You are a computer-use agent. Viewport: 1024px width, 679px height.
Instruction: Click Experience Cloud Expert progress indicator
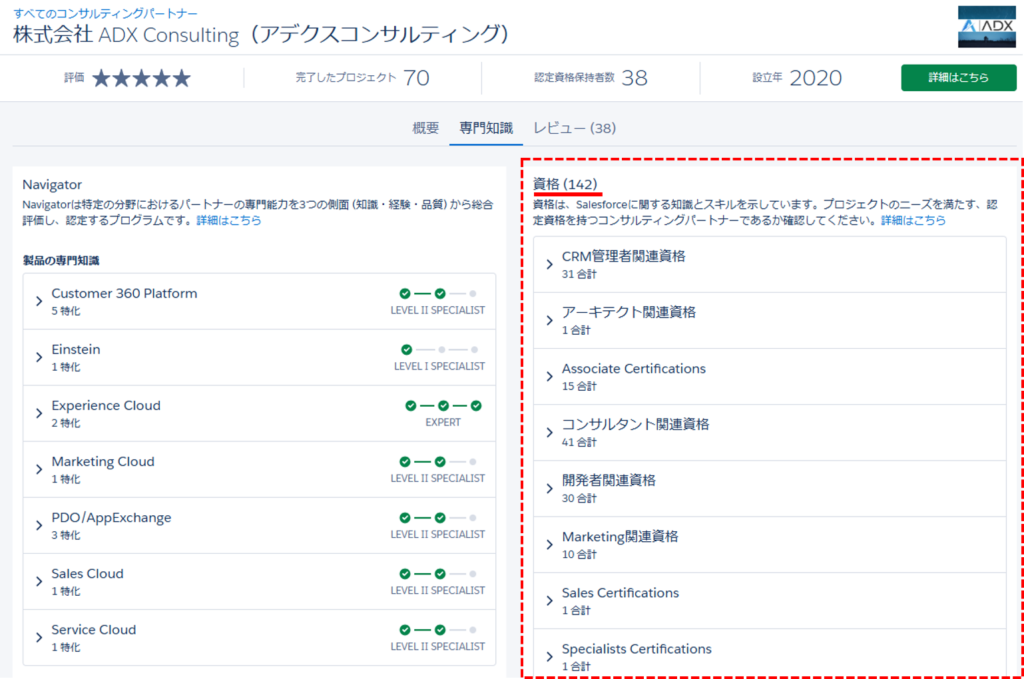(443, 406)
